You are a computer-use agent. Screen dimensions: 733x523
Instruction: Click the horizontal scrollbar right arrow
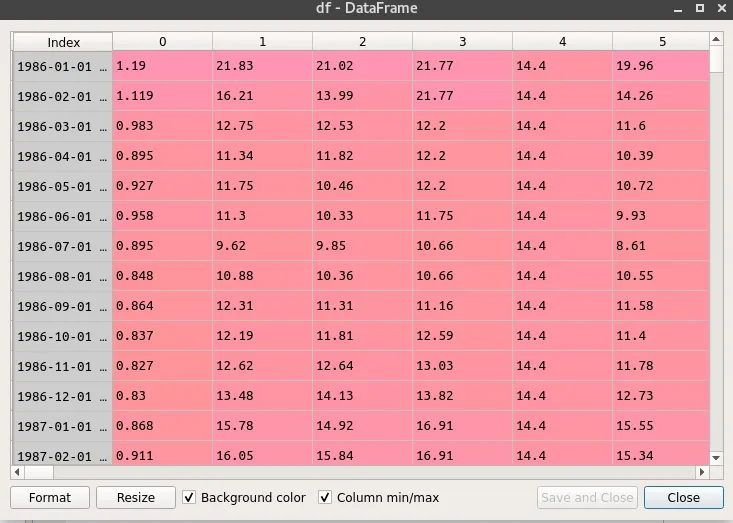coord(702,472)
